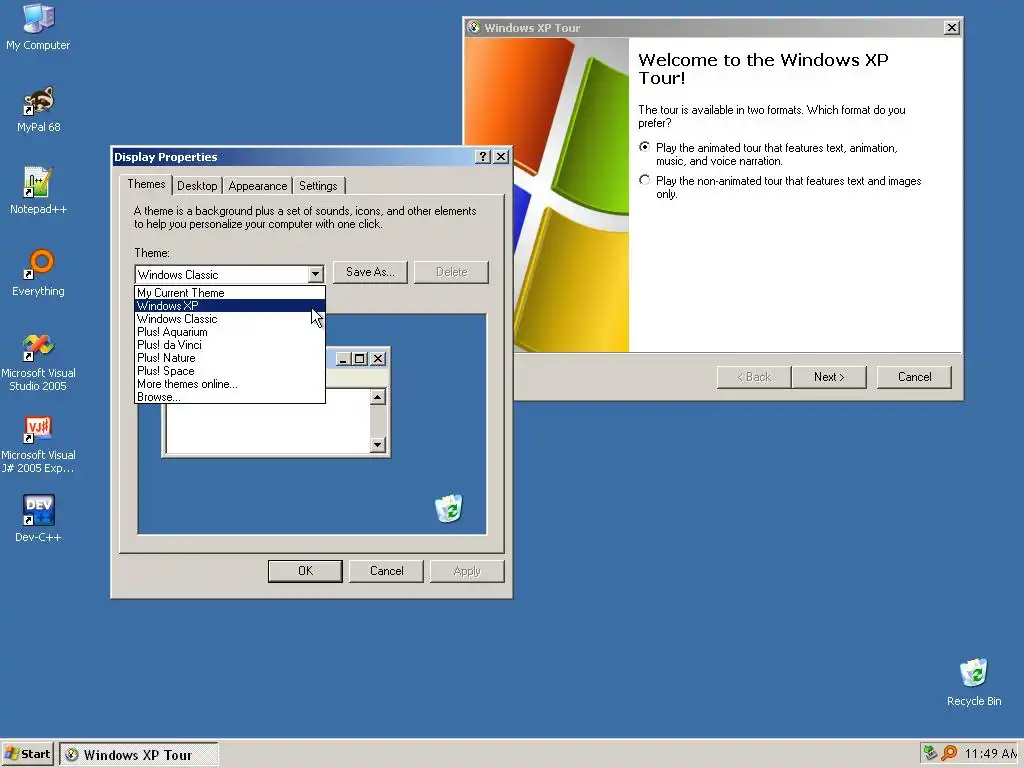Open the My Computer desktop icon
The width and height of the screenshot is (1024, 768).
38,27
